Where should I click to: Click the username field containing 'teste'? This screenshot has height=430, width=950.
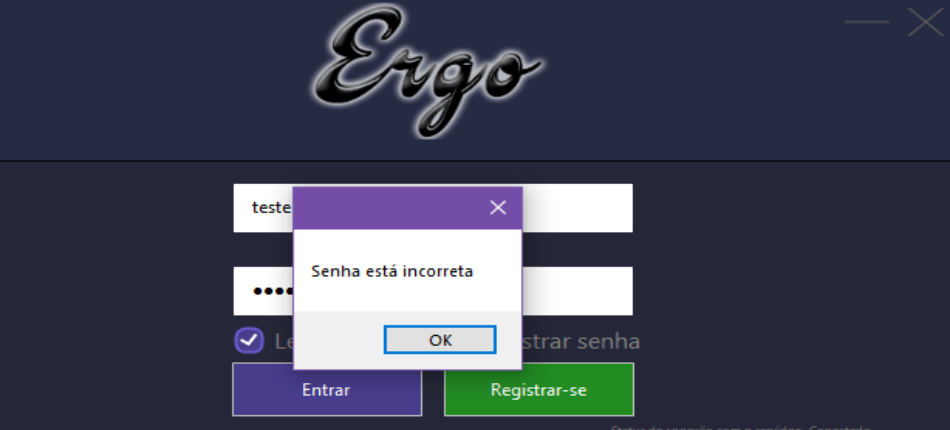(433, 208)
